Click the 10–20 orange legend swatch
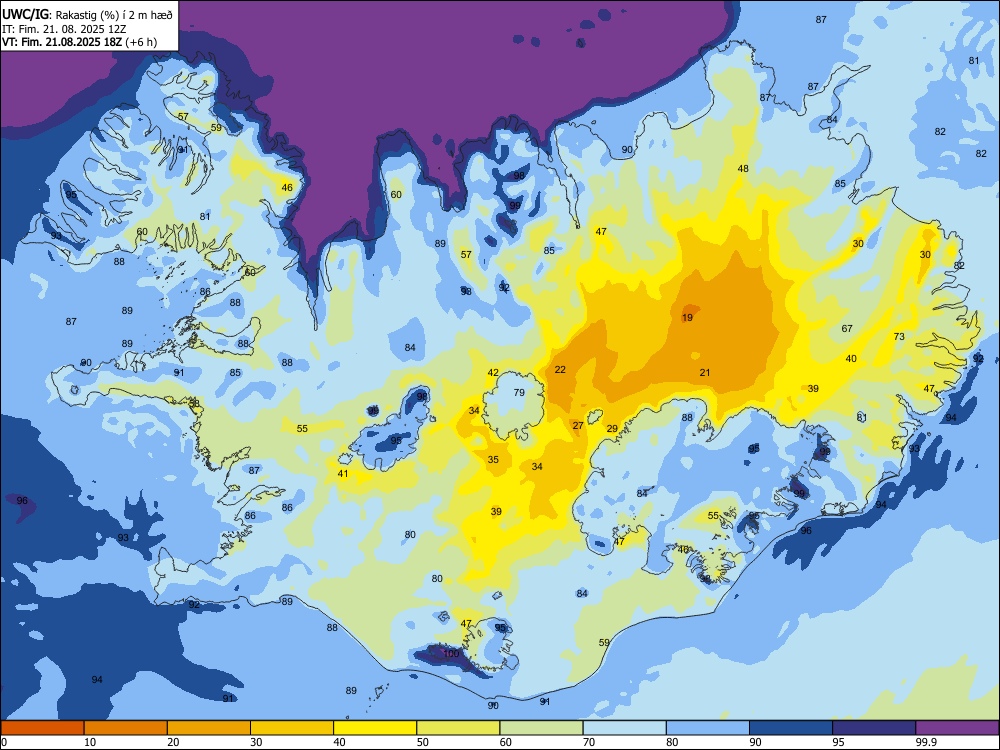The height and width of the screenshot is (750, 1000). [x=126, y=728]
